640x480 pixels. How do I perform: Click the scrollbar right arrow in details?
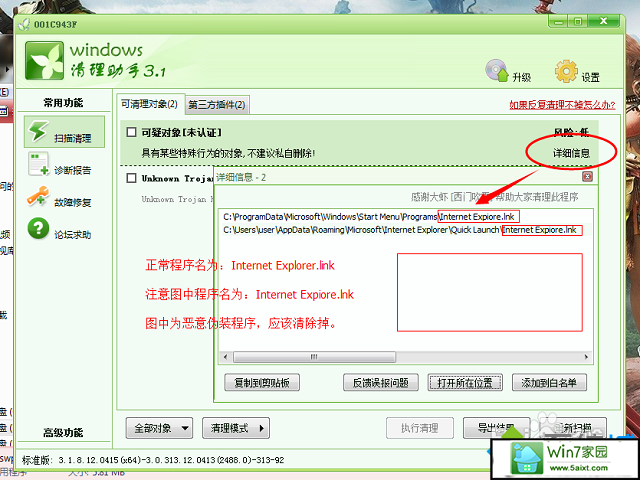tap(586, 357)
